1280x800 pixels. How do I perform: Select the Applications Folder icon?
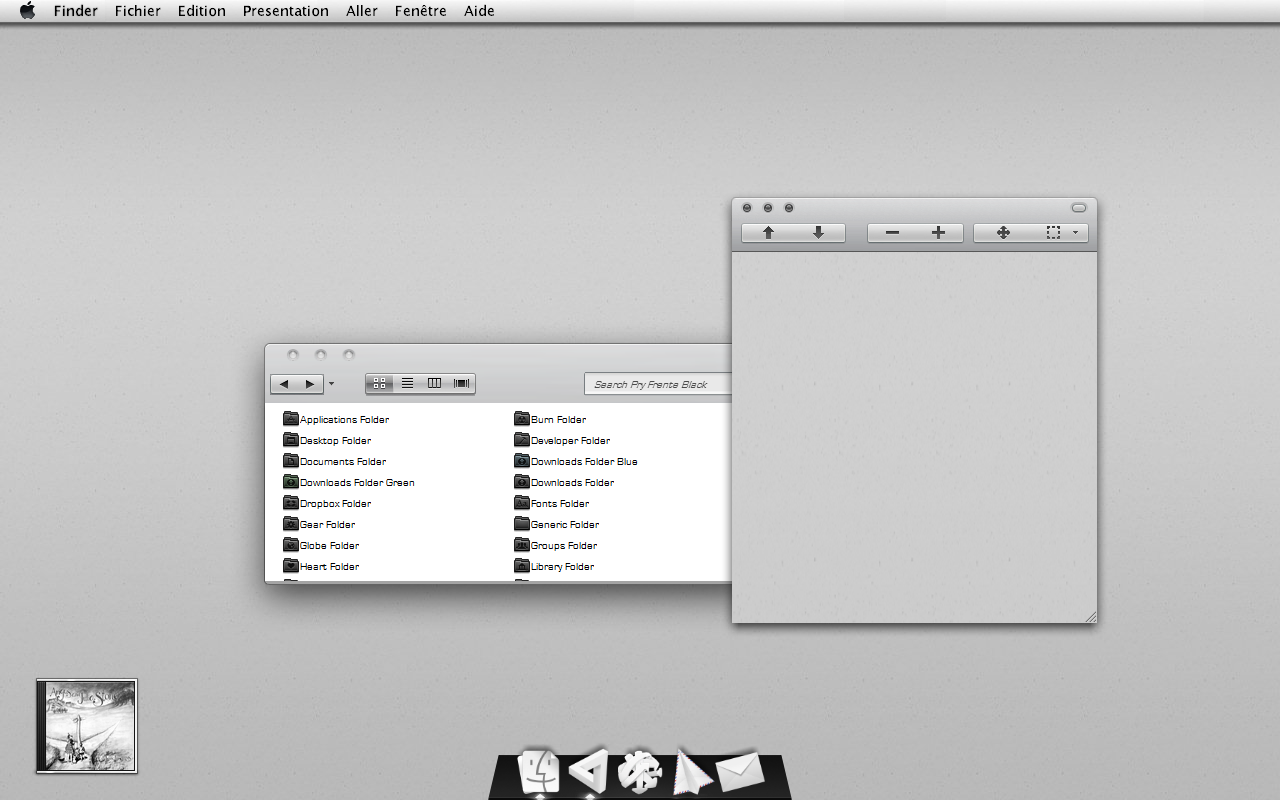pyautogui.click(x=291, y=419)
